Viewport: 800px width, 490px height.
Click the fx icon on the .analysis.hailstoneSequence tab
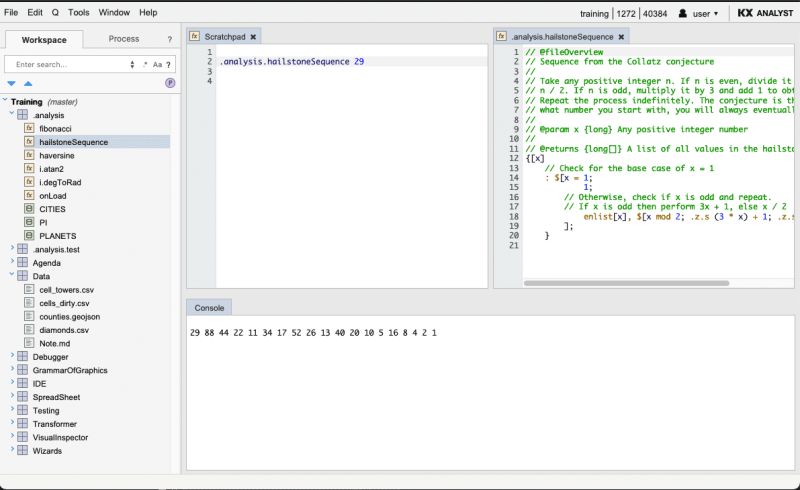502,36
